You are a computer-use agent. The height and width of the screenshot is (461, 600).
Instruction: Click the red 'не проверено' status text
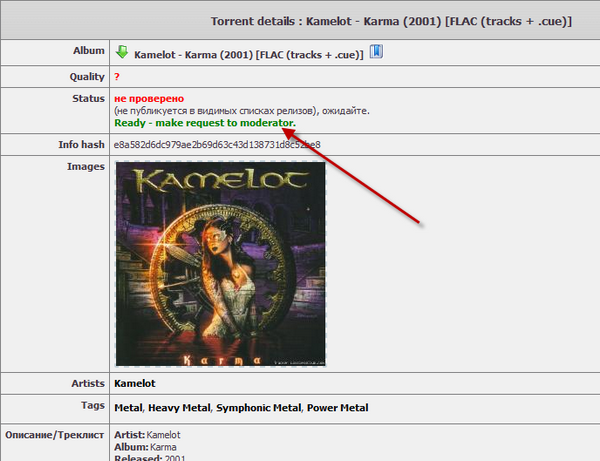click(x=149, y=99)
